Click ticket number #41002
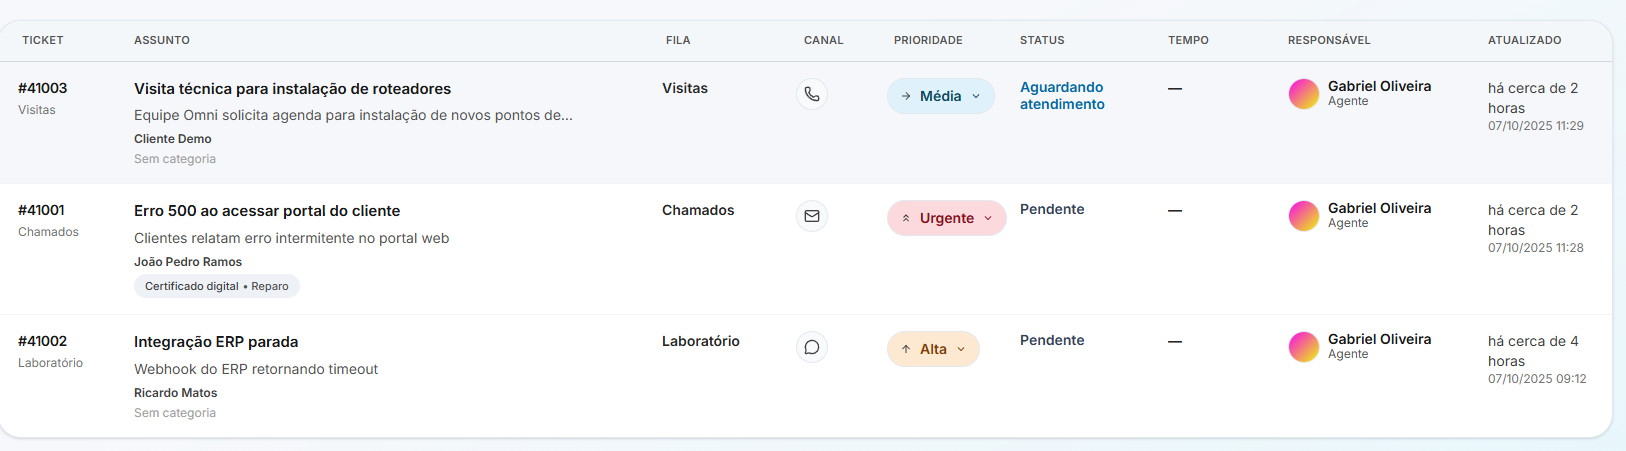 pos(42,341)
